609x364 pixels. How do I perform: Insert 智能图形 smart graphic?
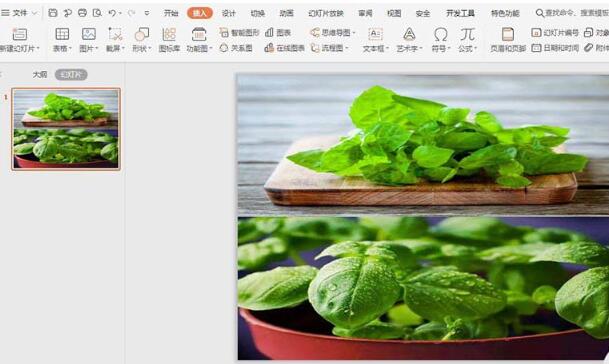pyautogui.click(x=239, y=33)
